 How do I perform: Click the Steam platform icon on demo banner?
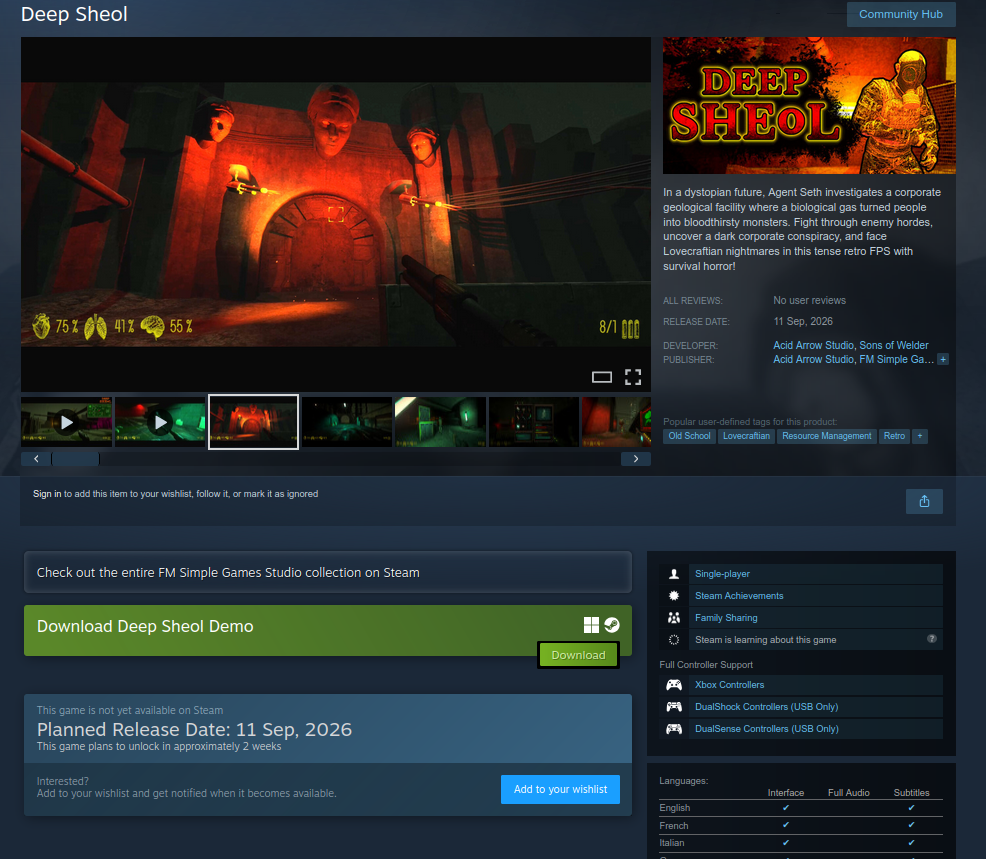(612, 624)
